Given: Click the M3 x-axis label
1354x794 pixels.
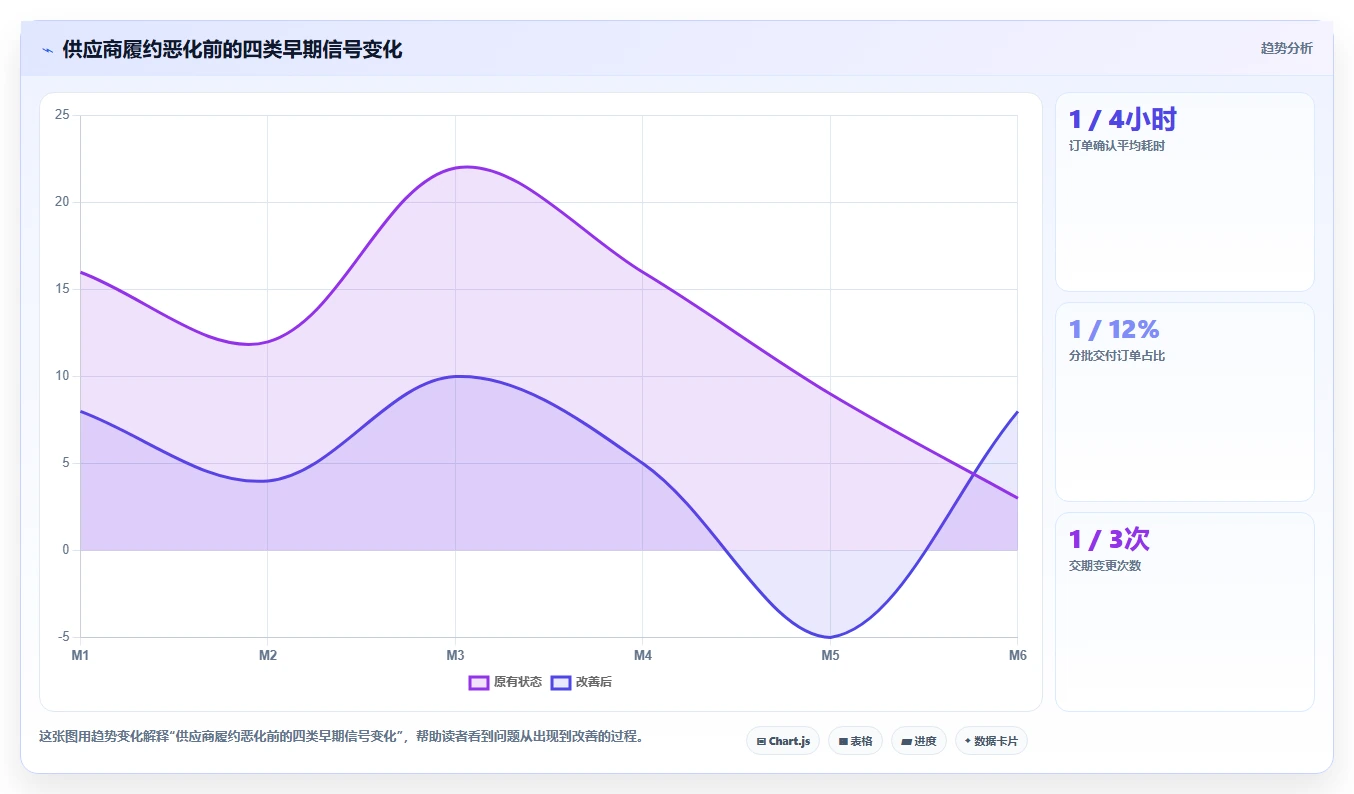Looking at the screenshot, I should coord(455,655).
